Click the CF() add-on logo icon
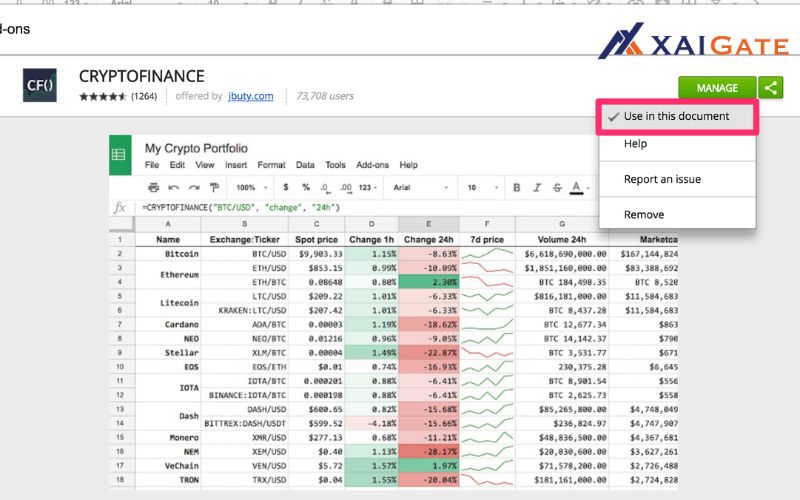This screenshot has width=800, height=500. point(40,85)
